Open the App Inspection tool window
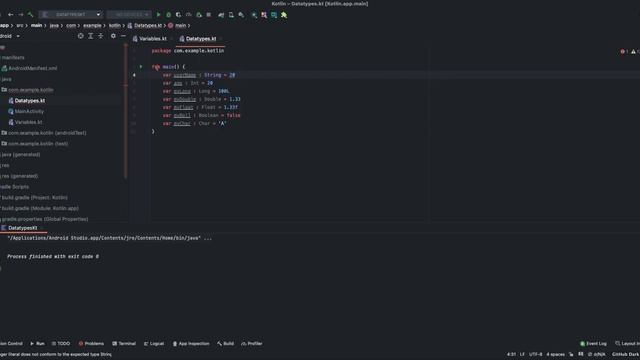640x360 pixels. click(191, 344)
